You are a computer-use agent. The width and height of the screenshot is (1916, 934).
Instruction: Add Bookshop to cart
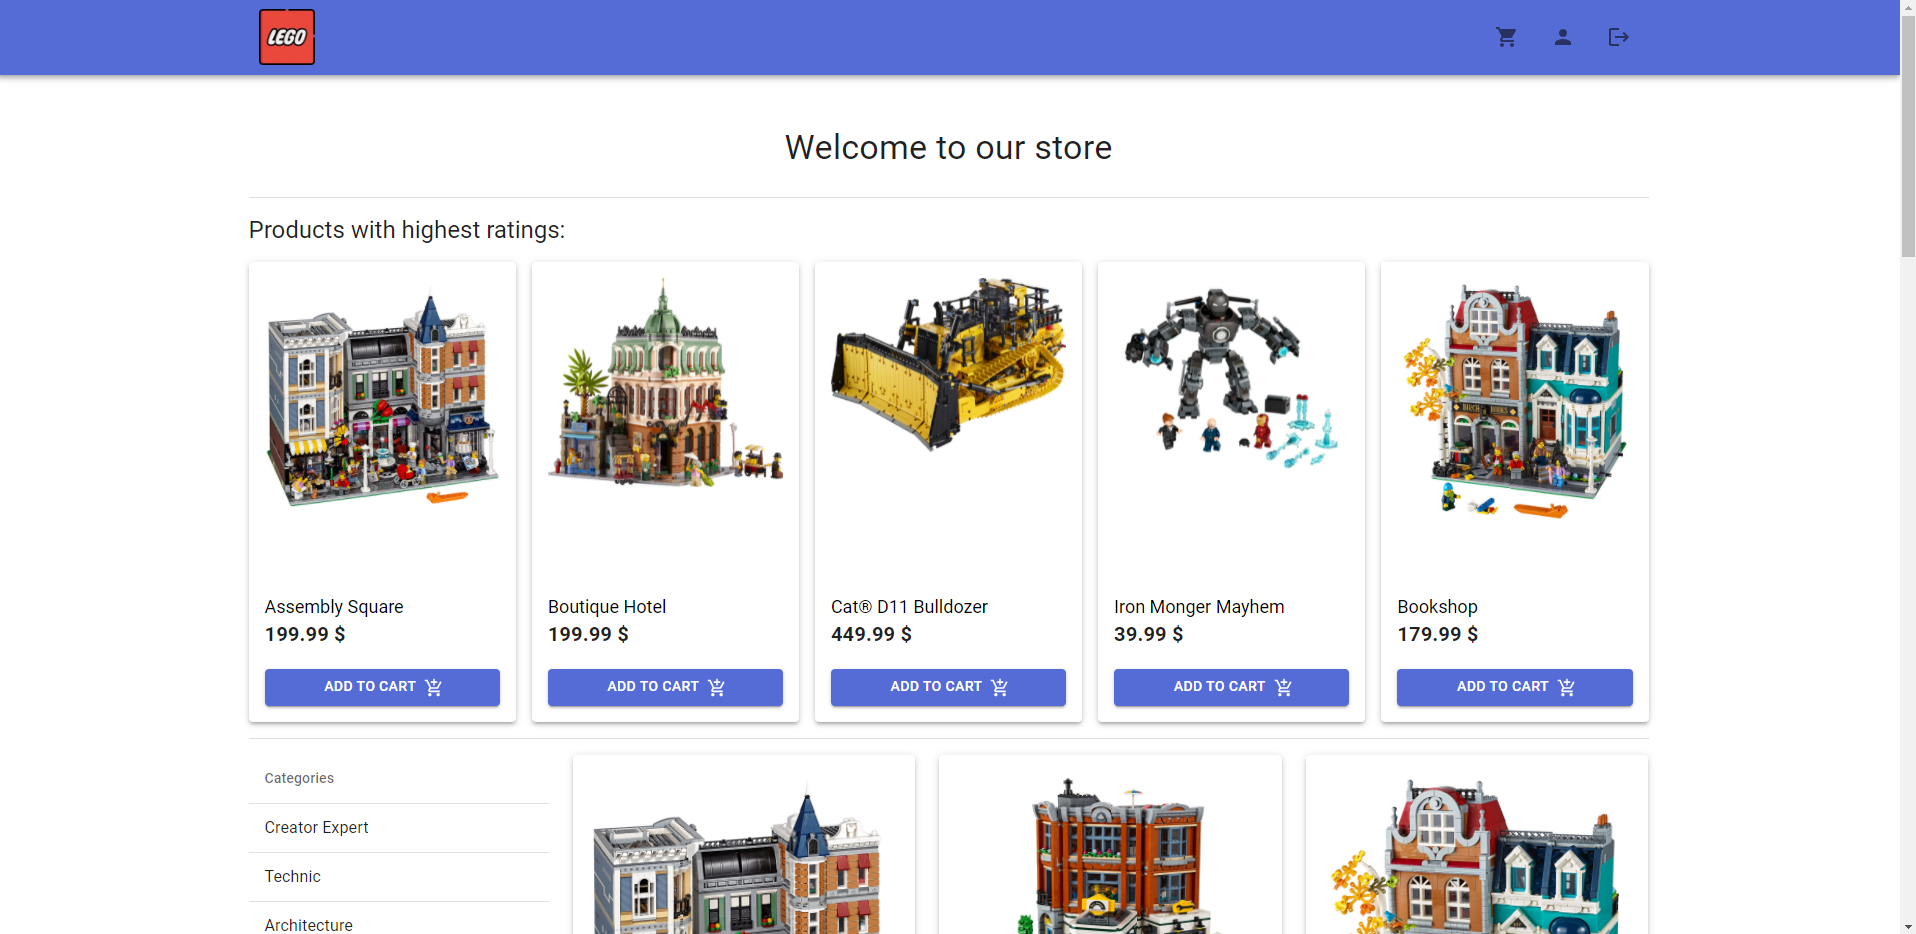click(1514, 687)
